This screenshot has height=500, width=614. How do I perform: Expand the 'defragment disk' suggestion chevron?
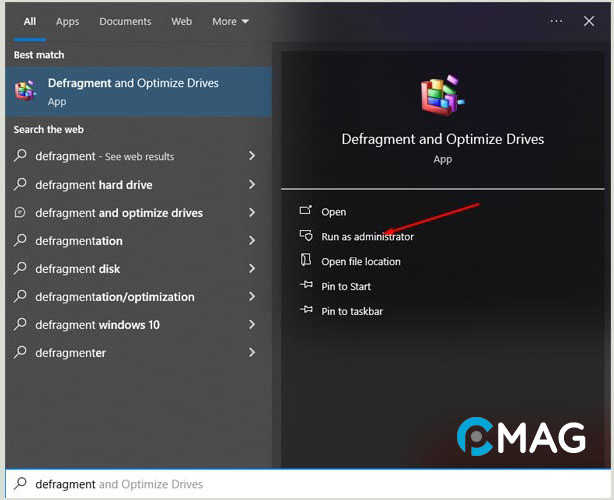tap(252, 269)
